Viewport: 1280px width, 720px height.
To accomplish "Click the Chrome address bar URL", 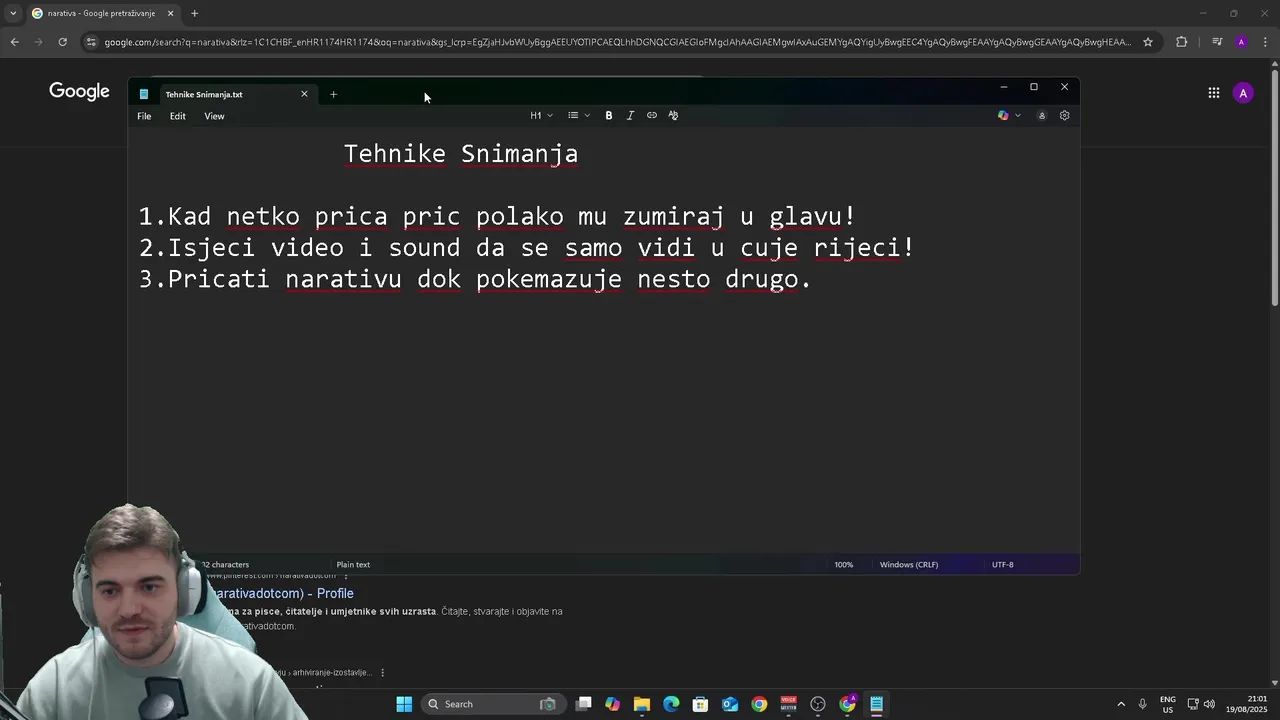I will 617,42.
